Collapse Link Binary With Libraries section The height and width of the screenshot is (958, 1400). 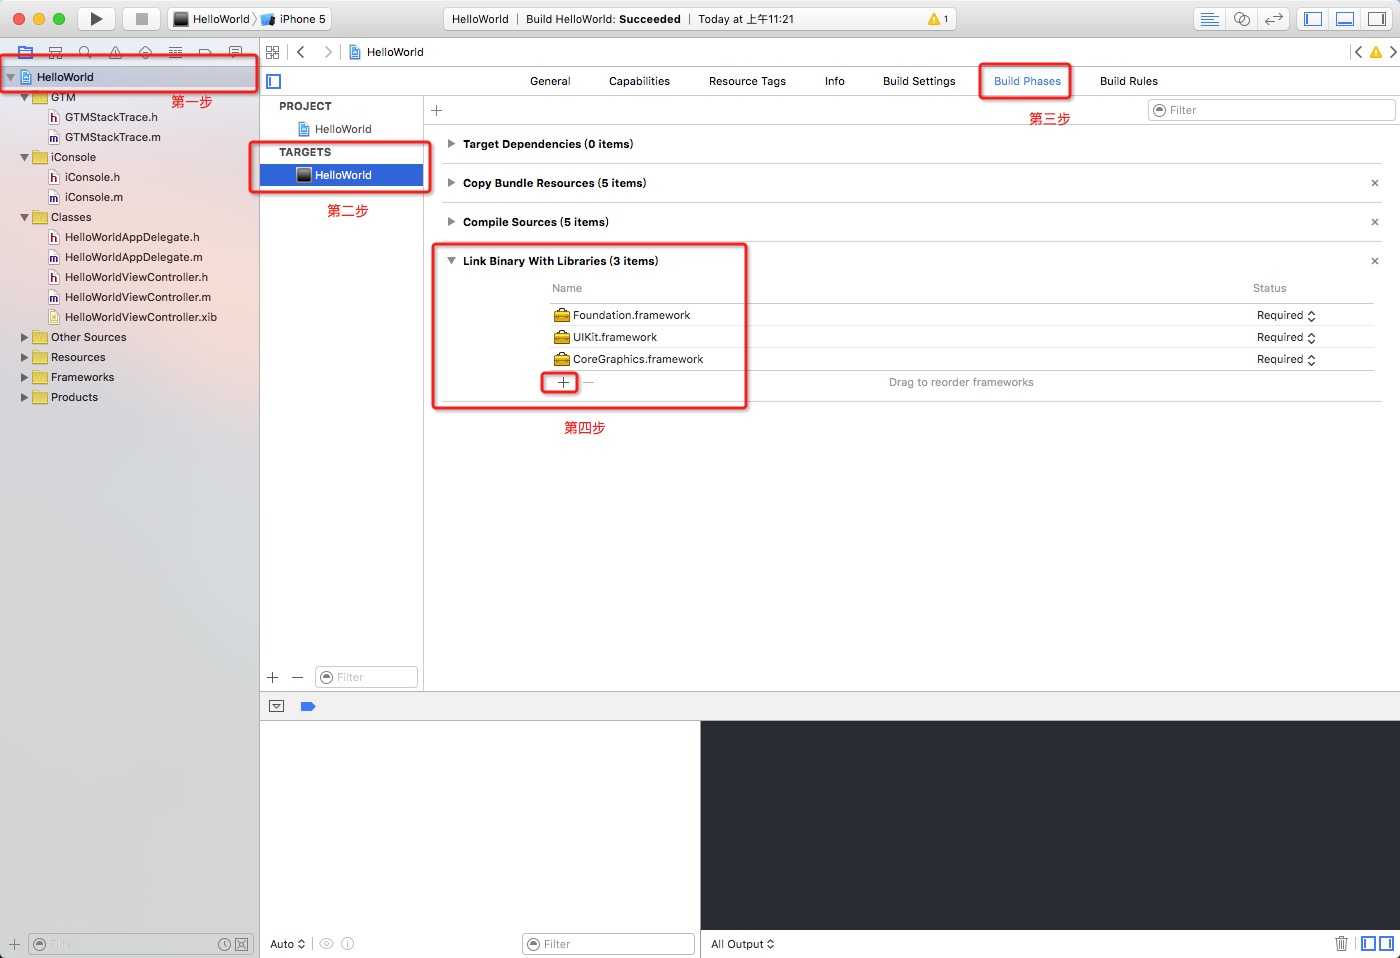click(451, 261)
